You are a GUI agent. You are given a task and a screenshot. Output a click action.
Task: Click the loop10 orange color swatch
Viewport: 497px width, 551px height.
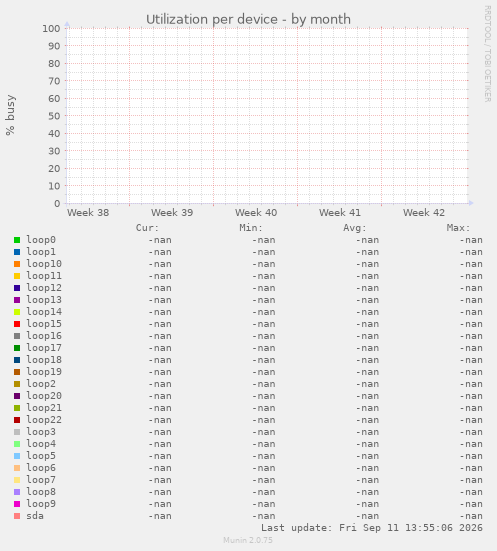(x=17, y=264)
